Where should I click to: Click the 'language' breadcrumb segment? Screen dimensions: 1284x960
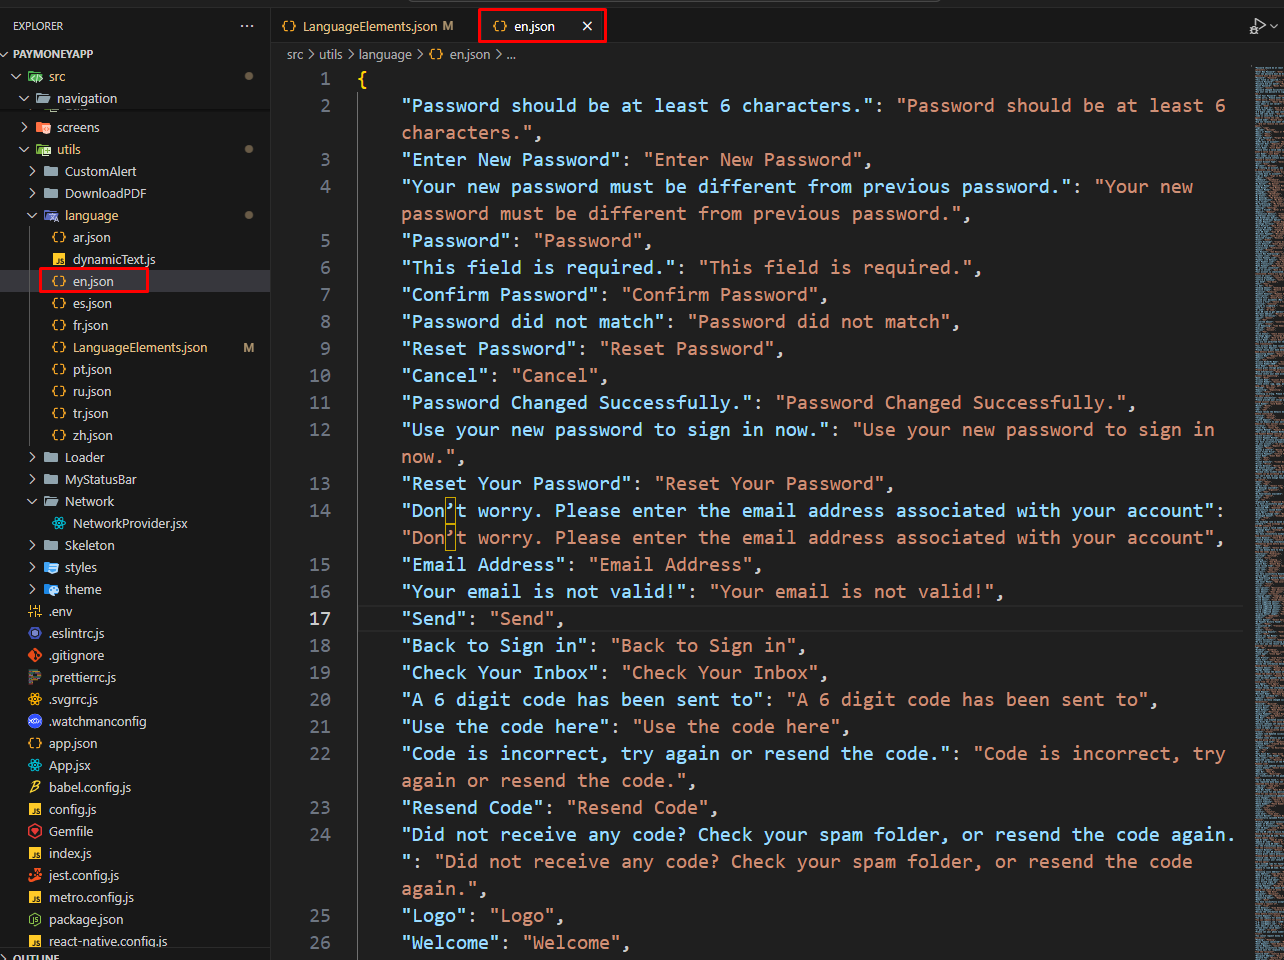(385, 55)
